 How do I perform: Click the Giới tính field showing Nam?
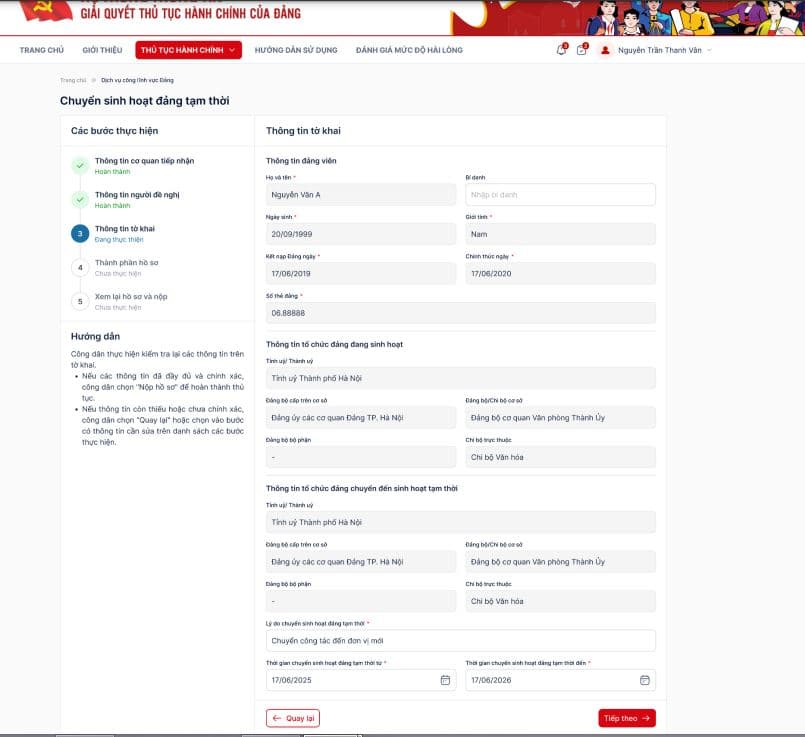(x=560, y=234)
